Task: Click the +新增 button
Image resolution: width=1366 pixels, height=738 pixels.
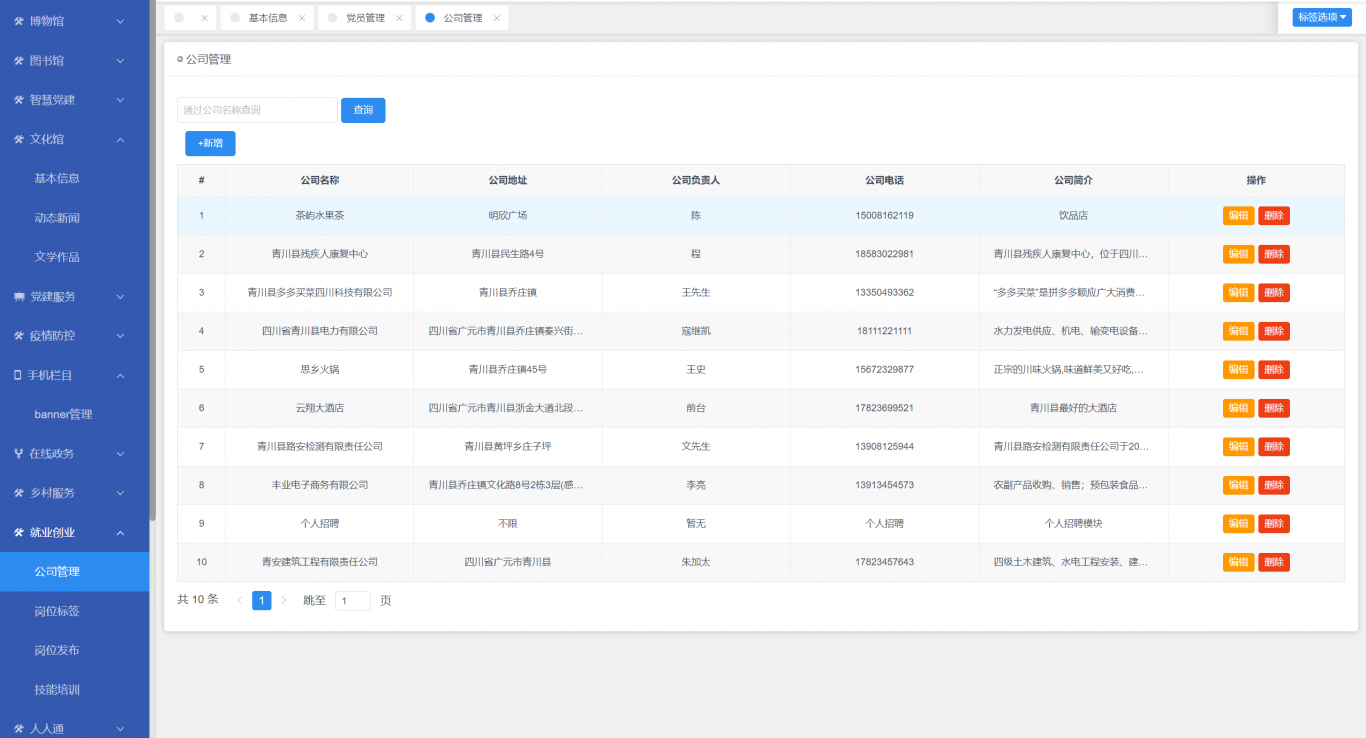Action: [x=210, y=144]
